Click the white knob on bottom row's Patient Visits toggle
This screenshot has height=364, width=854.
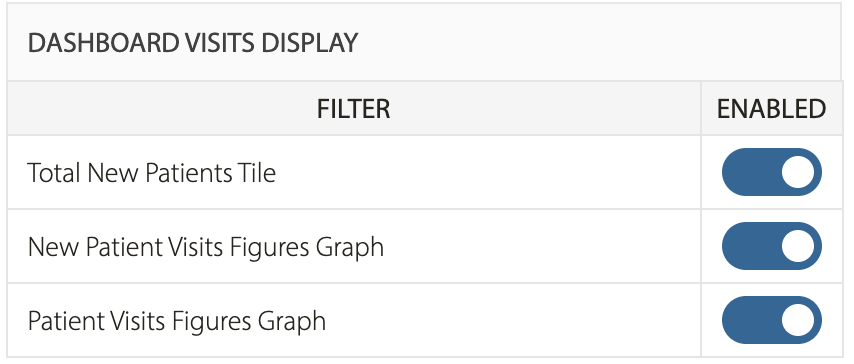click(798, 320)
